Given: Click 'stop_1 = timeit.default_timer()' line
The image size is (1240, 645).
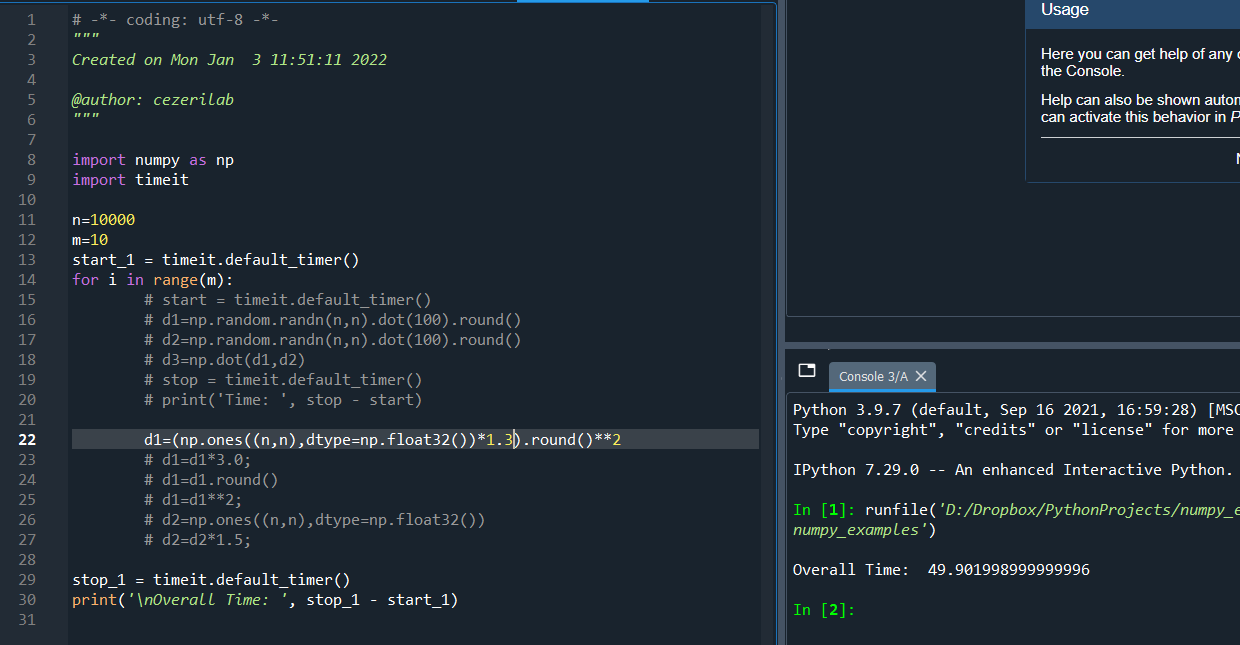Looking at the screenshot, I should (211, 580).
